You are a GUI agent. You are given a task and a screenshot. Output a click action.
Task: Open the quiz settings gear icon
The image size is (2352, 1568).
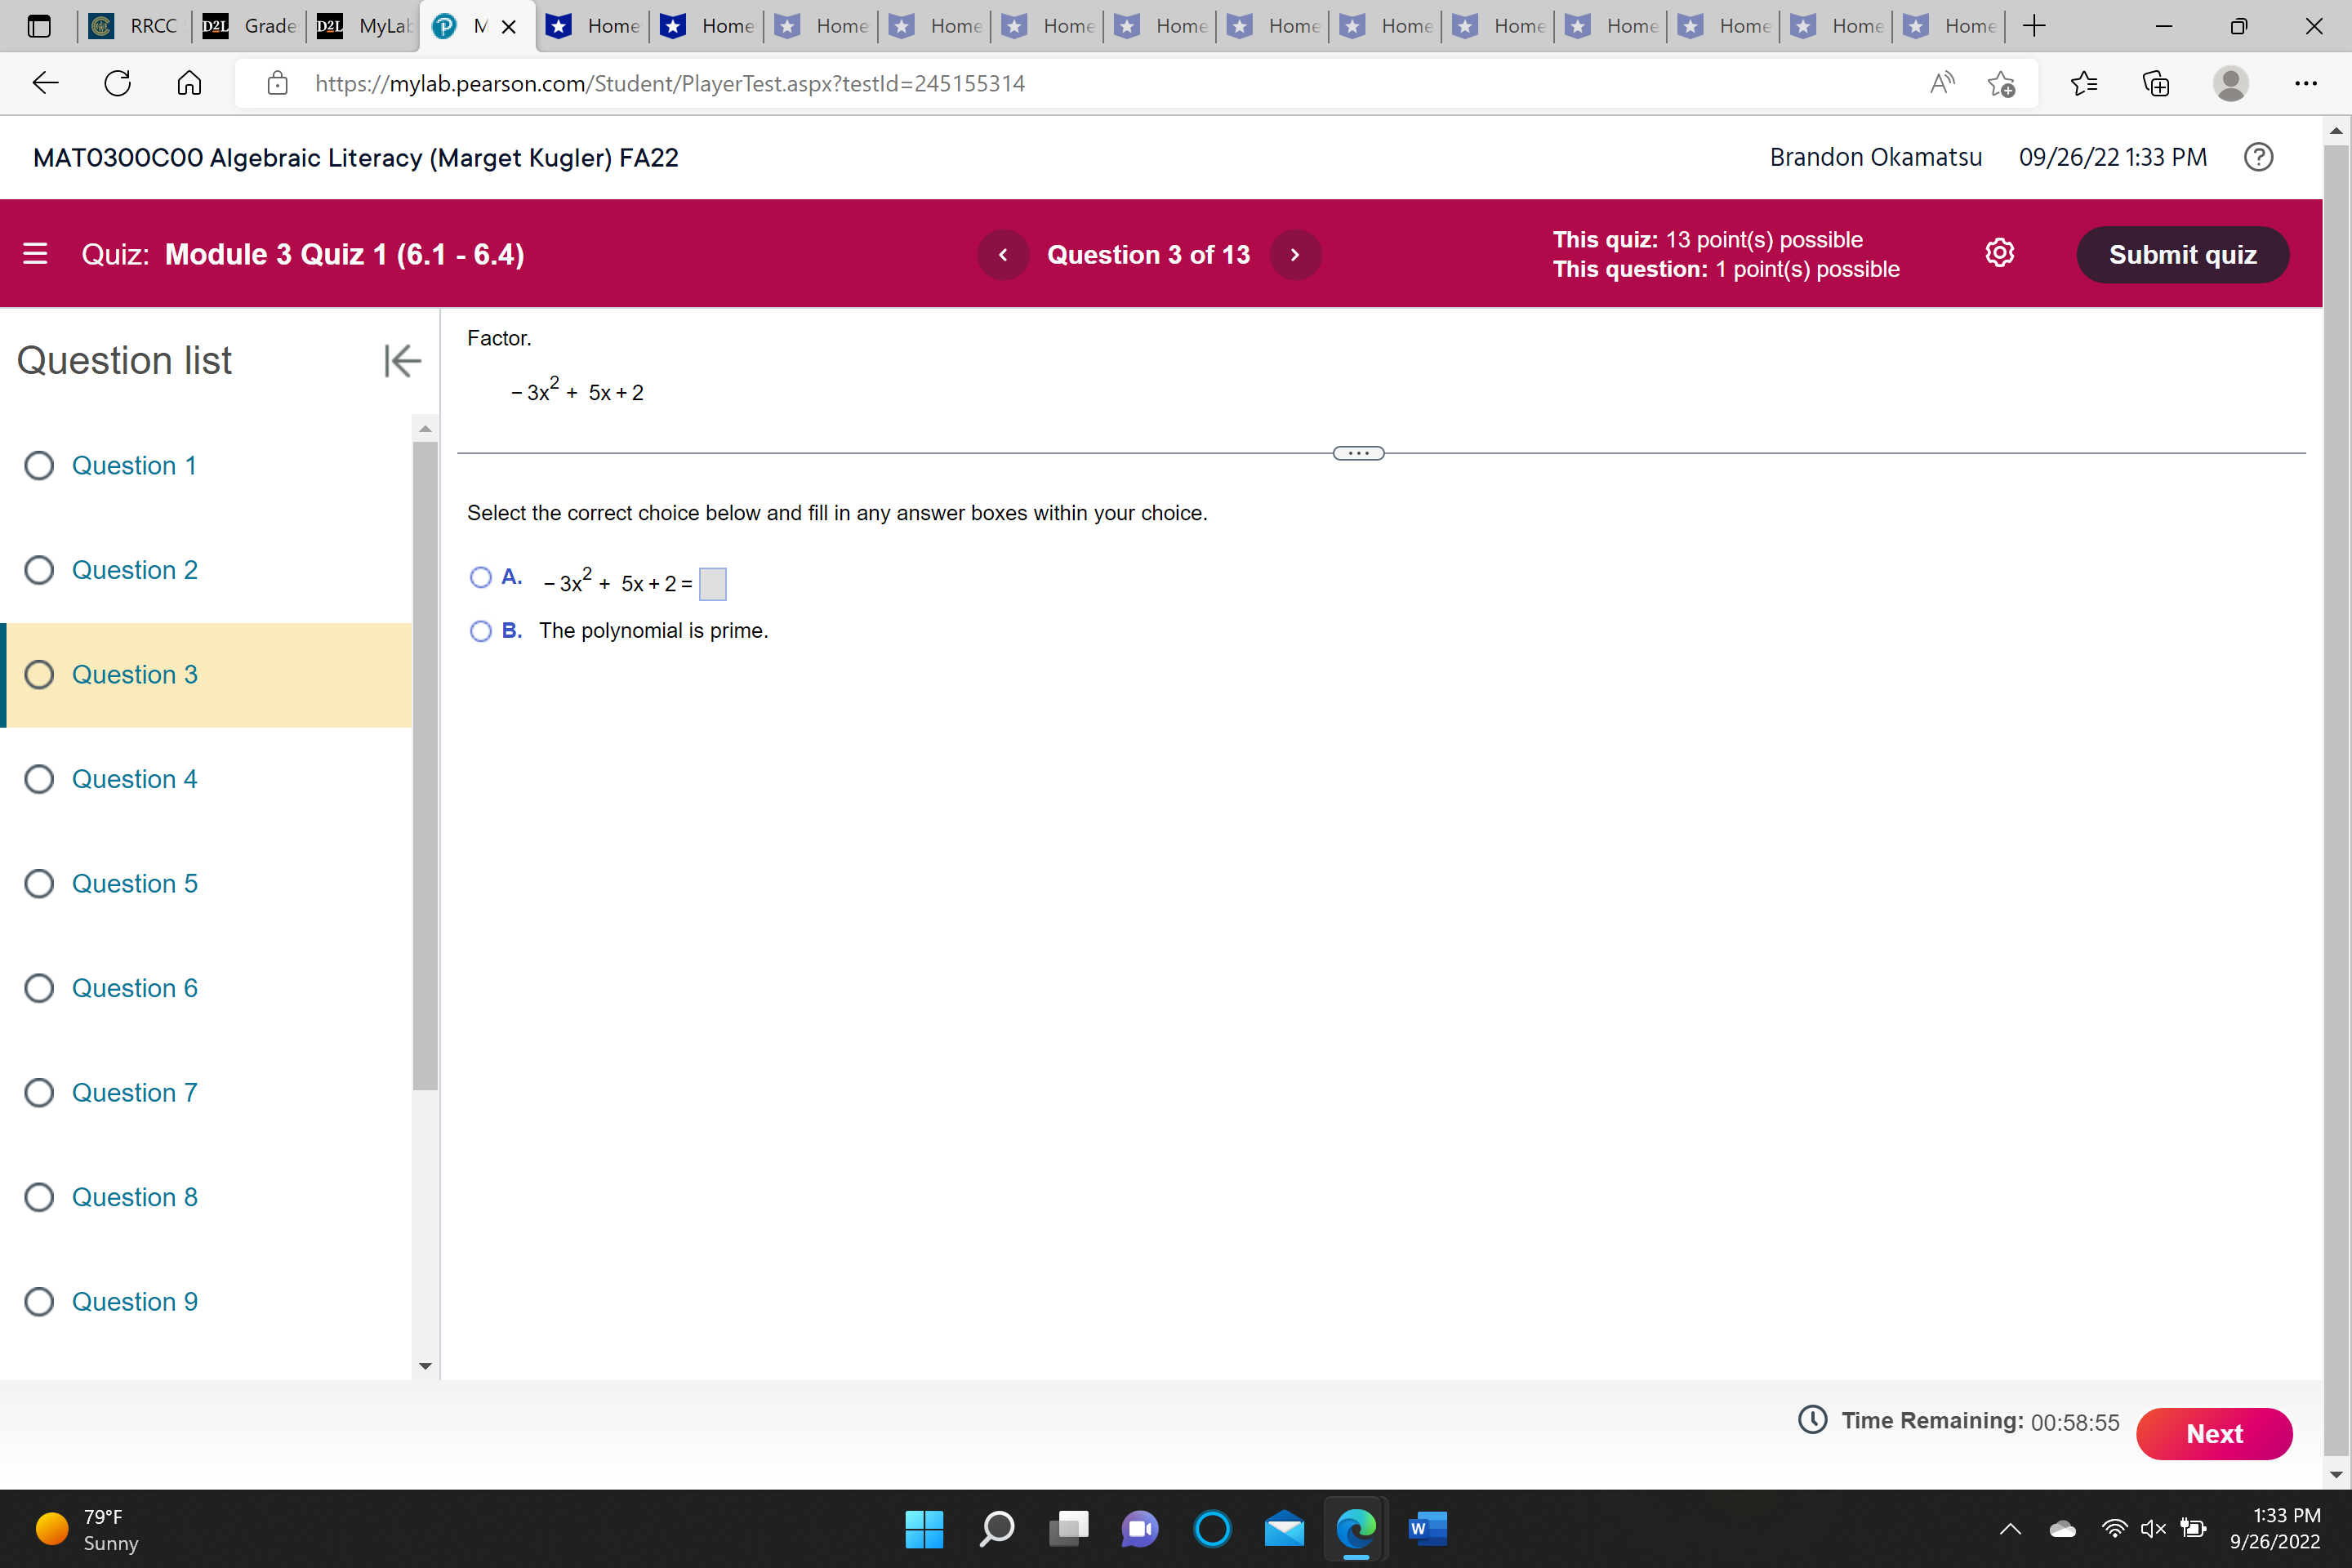click(1999, 253)
